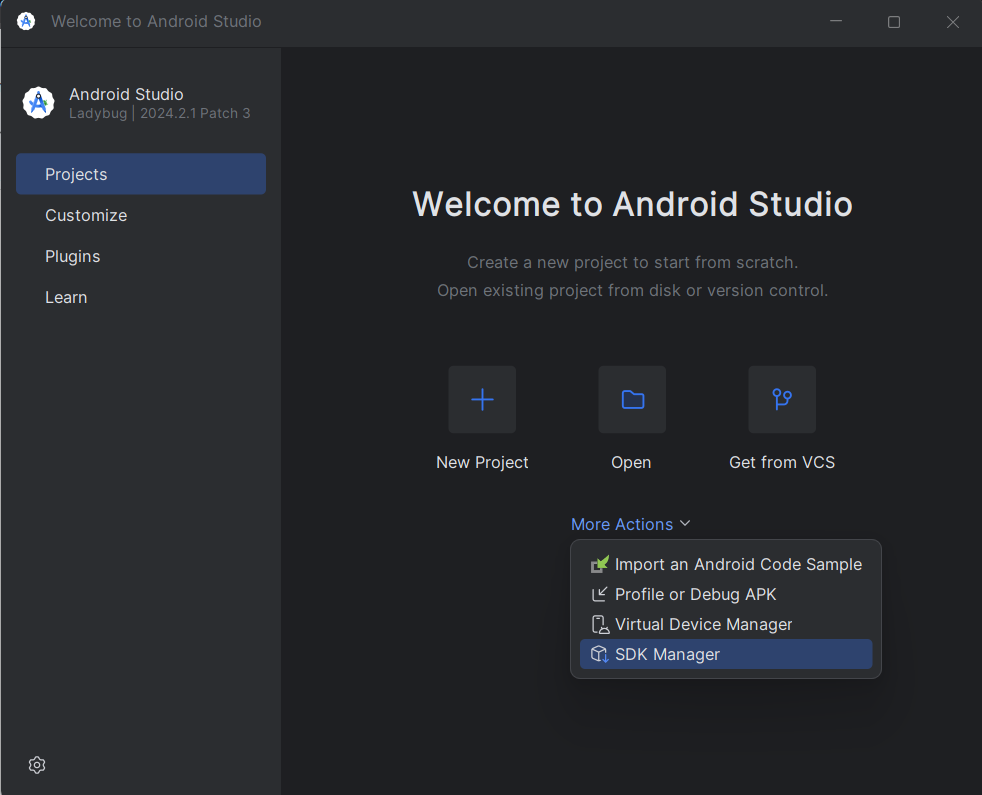The width and height of the screenshot is (982, 795).
Task: Switch to the Customize tab
Action: coord(86,215)
